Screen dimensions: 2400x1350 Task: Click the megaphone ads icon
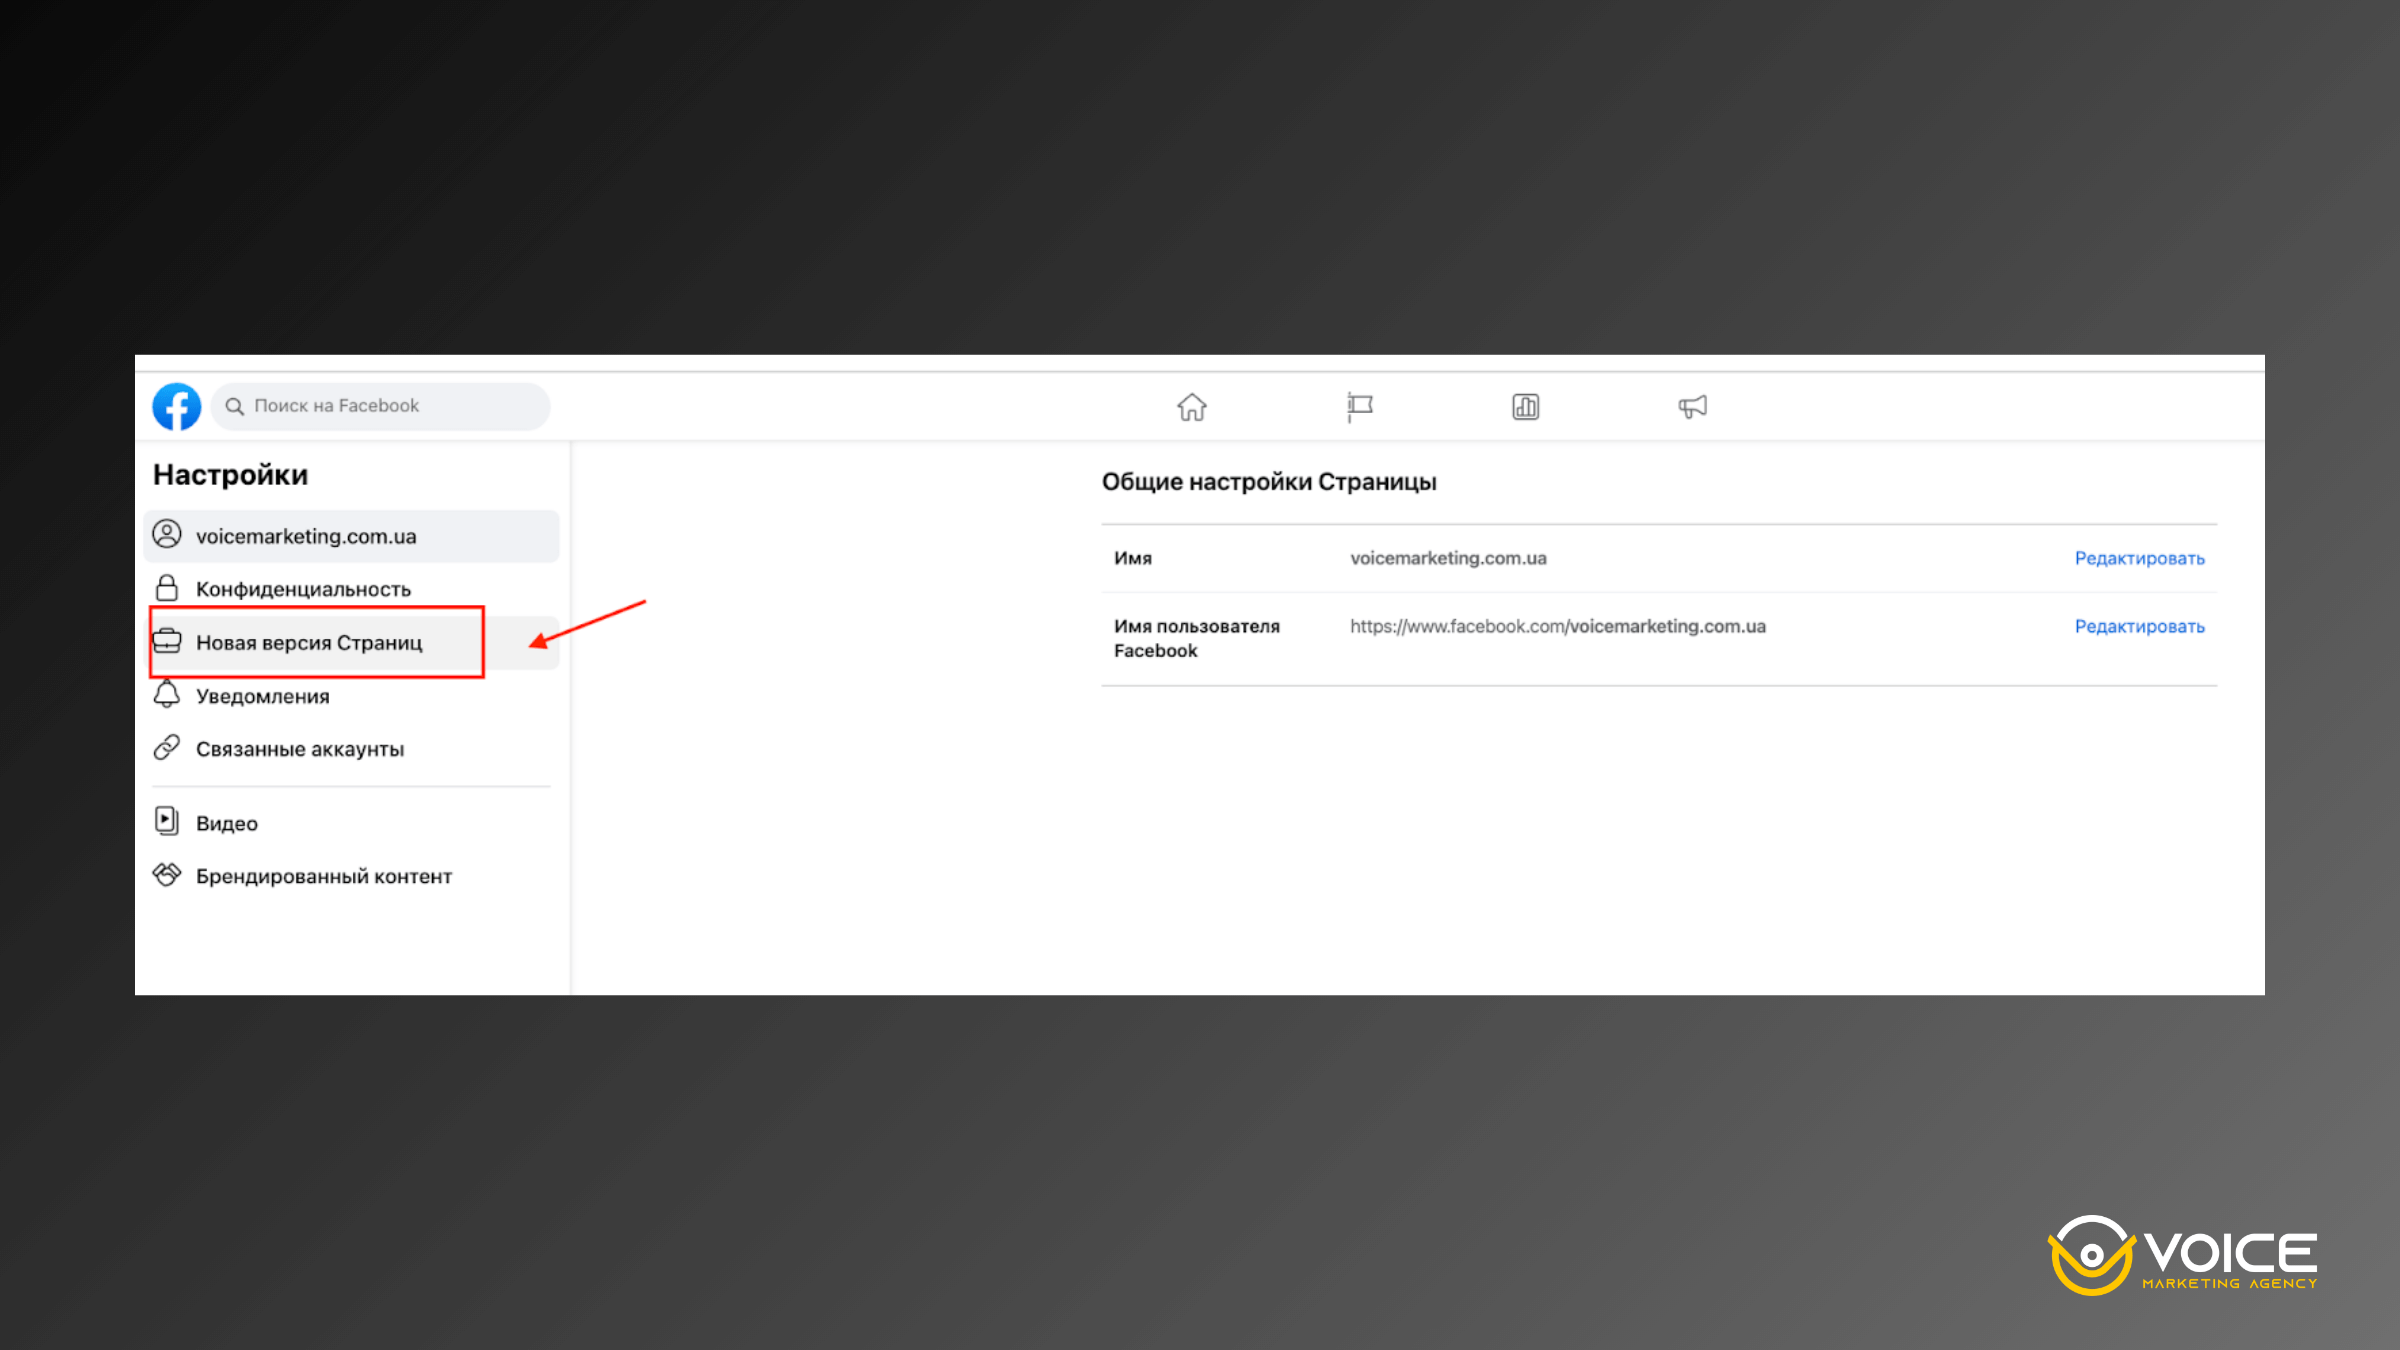[x=1692, y=407]
